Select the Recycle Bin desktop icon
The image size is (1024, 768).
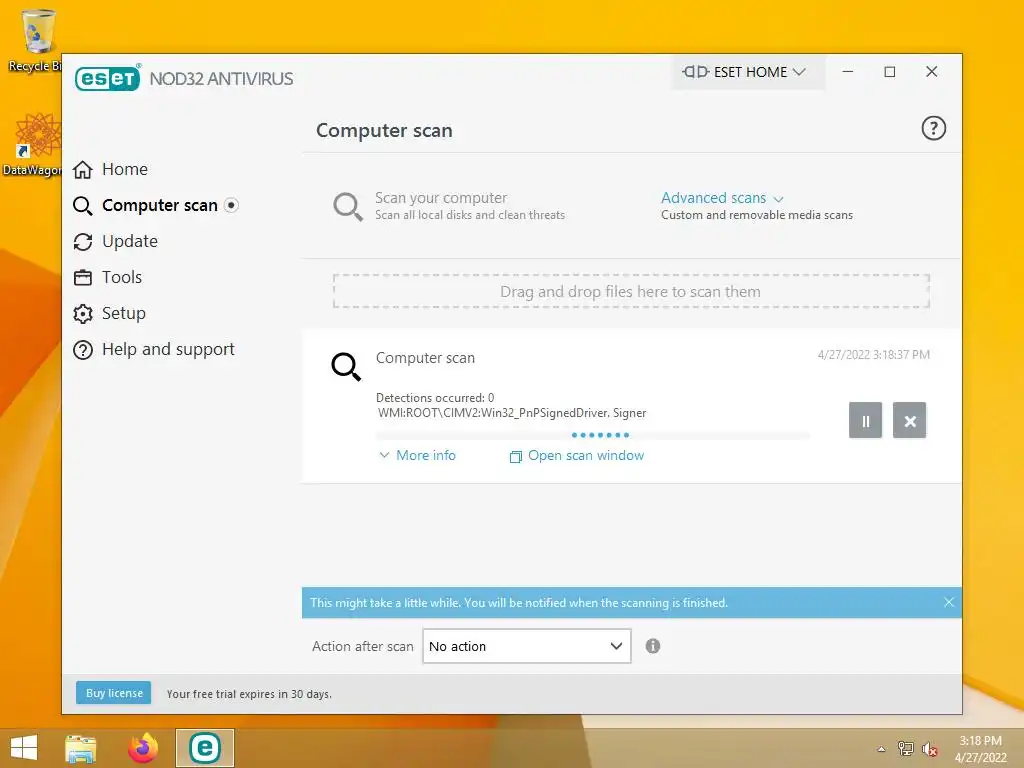(36, 39)
